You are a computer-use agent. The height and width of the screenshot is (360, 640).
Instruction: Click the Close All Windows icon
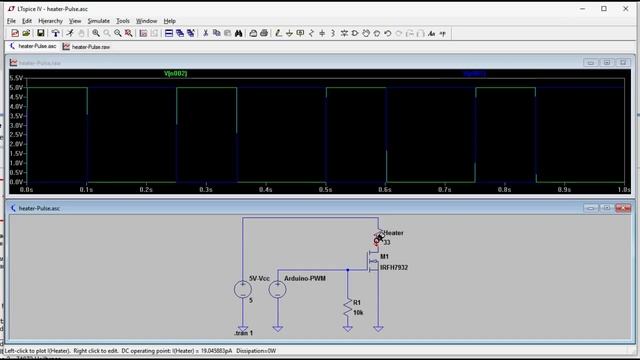pyautogui.click(x=191, y=33)
